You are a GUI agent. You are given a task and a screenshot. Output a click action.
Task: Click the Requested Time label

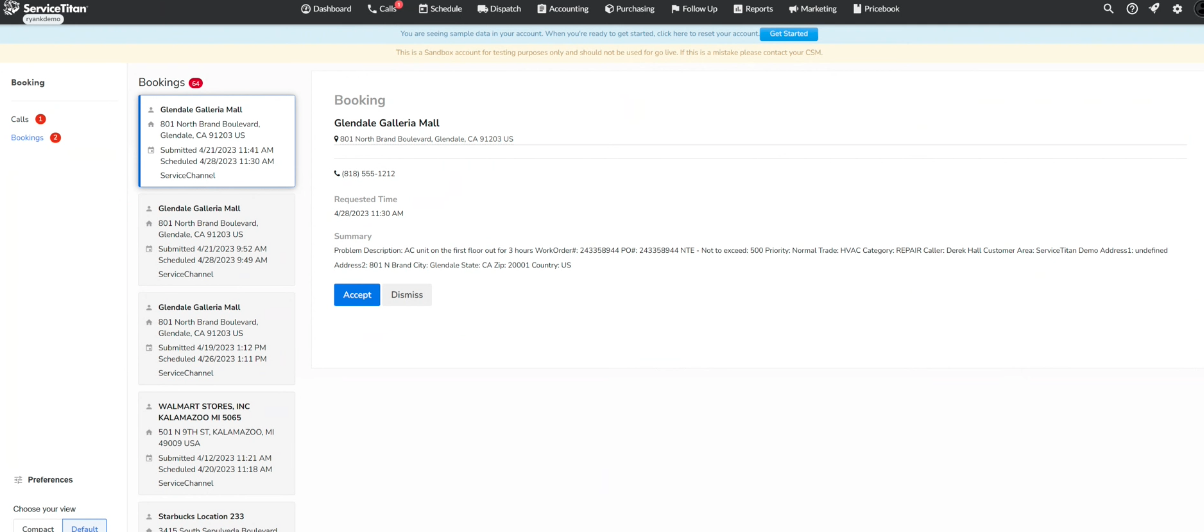pos(365,199)
